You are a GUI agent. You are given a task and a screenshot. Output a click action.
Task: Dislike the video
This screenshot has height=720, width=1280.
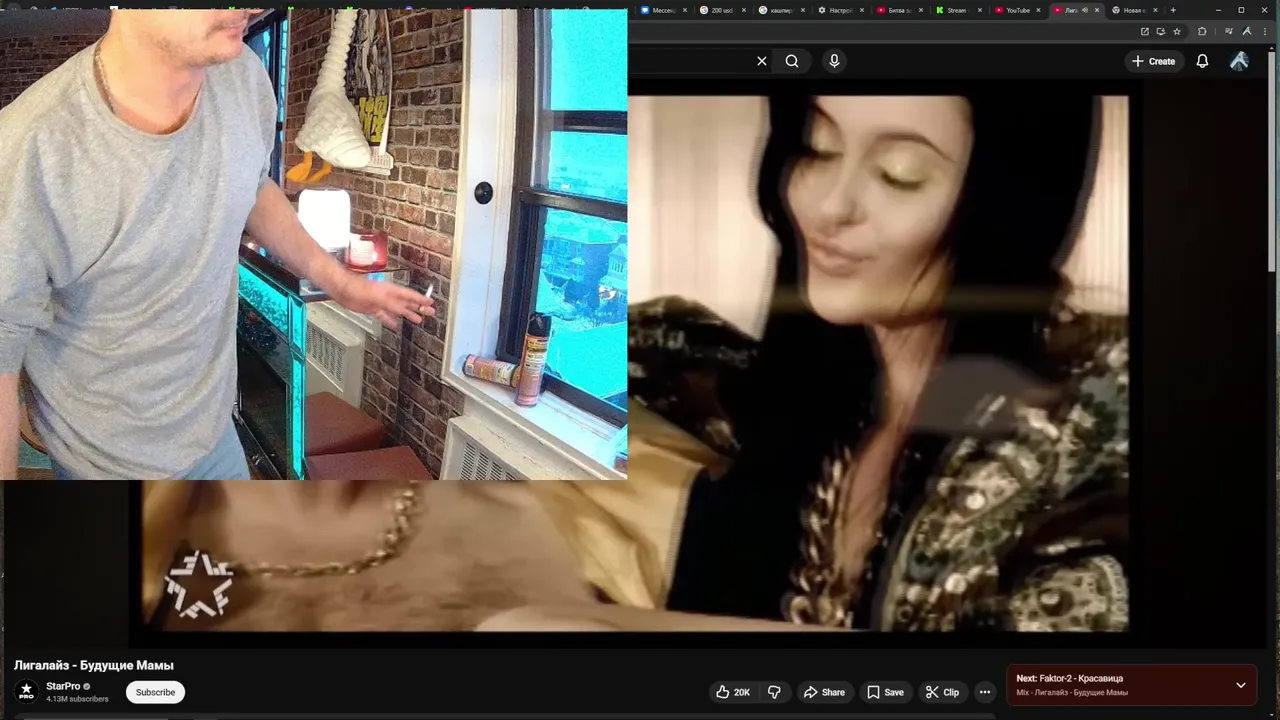(774, 692)
